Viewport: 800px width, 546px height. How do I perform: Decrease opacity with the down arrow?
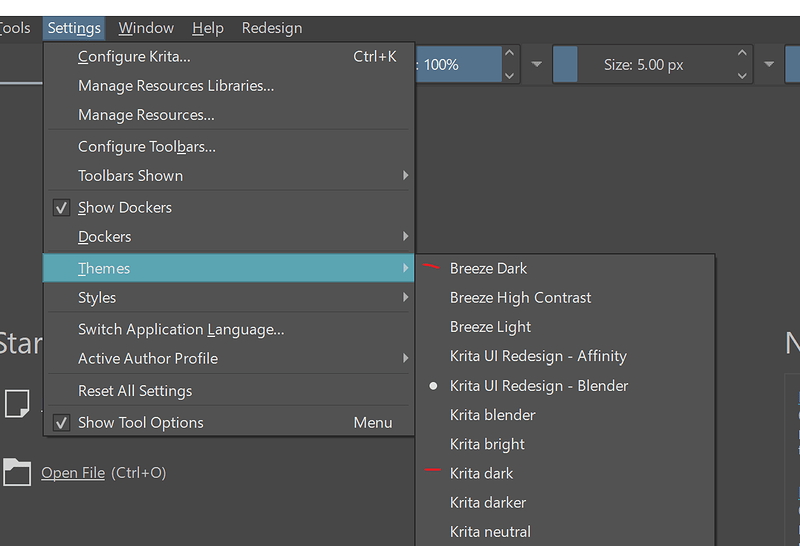(509, 75)
